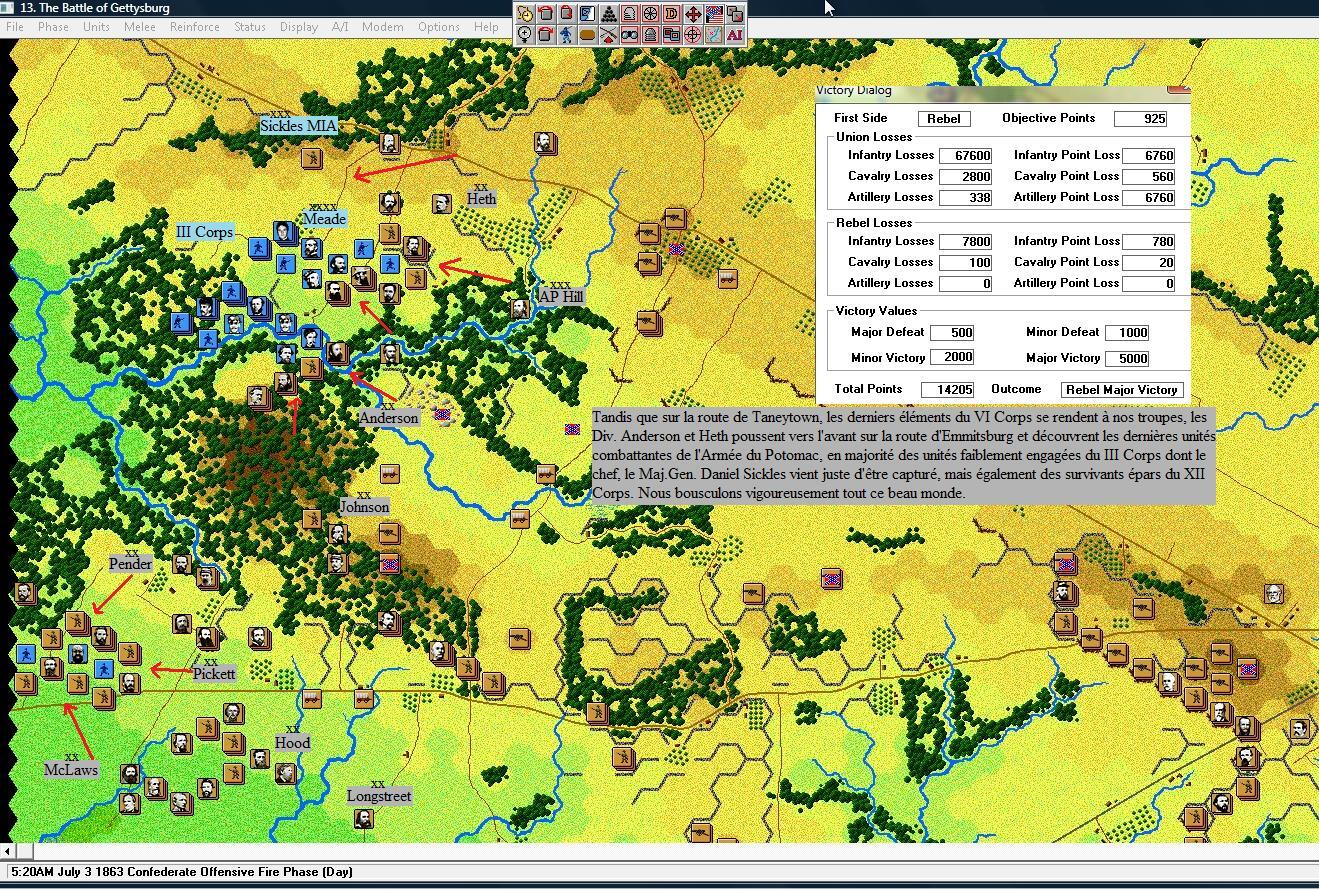This screenshot has width=1319, height=889.
Task: Click the Total Points field showing 14205
Action: [x=947, y=390]
